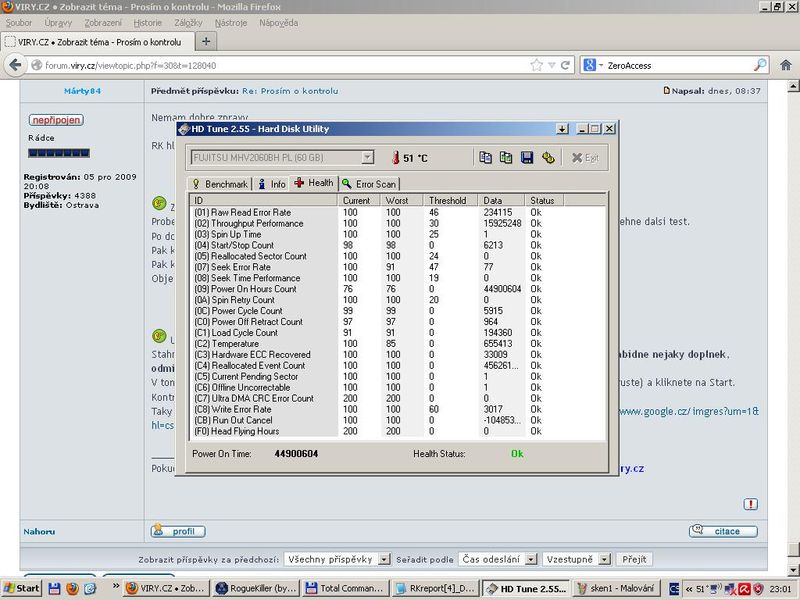The width and height of the screenshot is (800, 600).
Task: Switch to HD Tune Info tab
Action: point(271,184)
